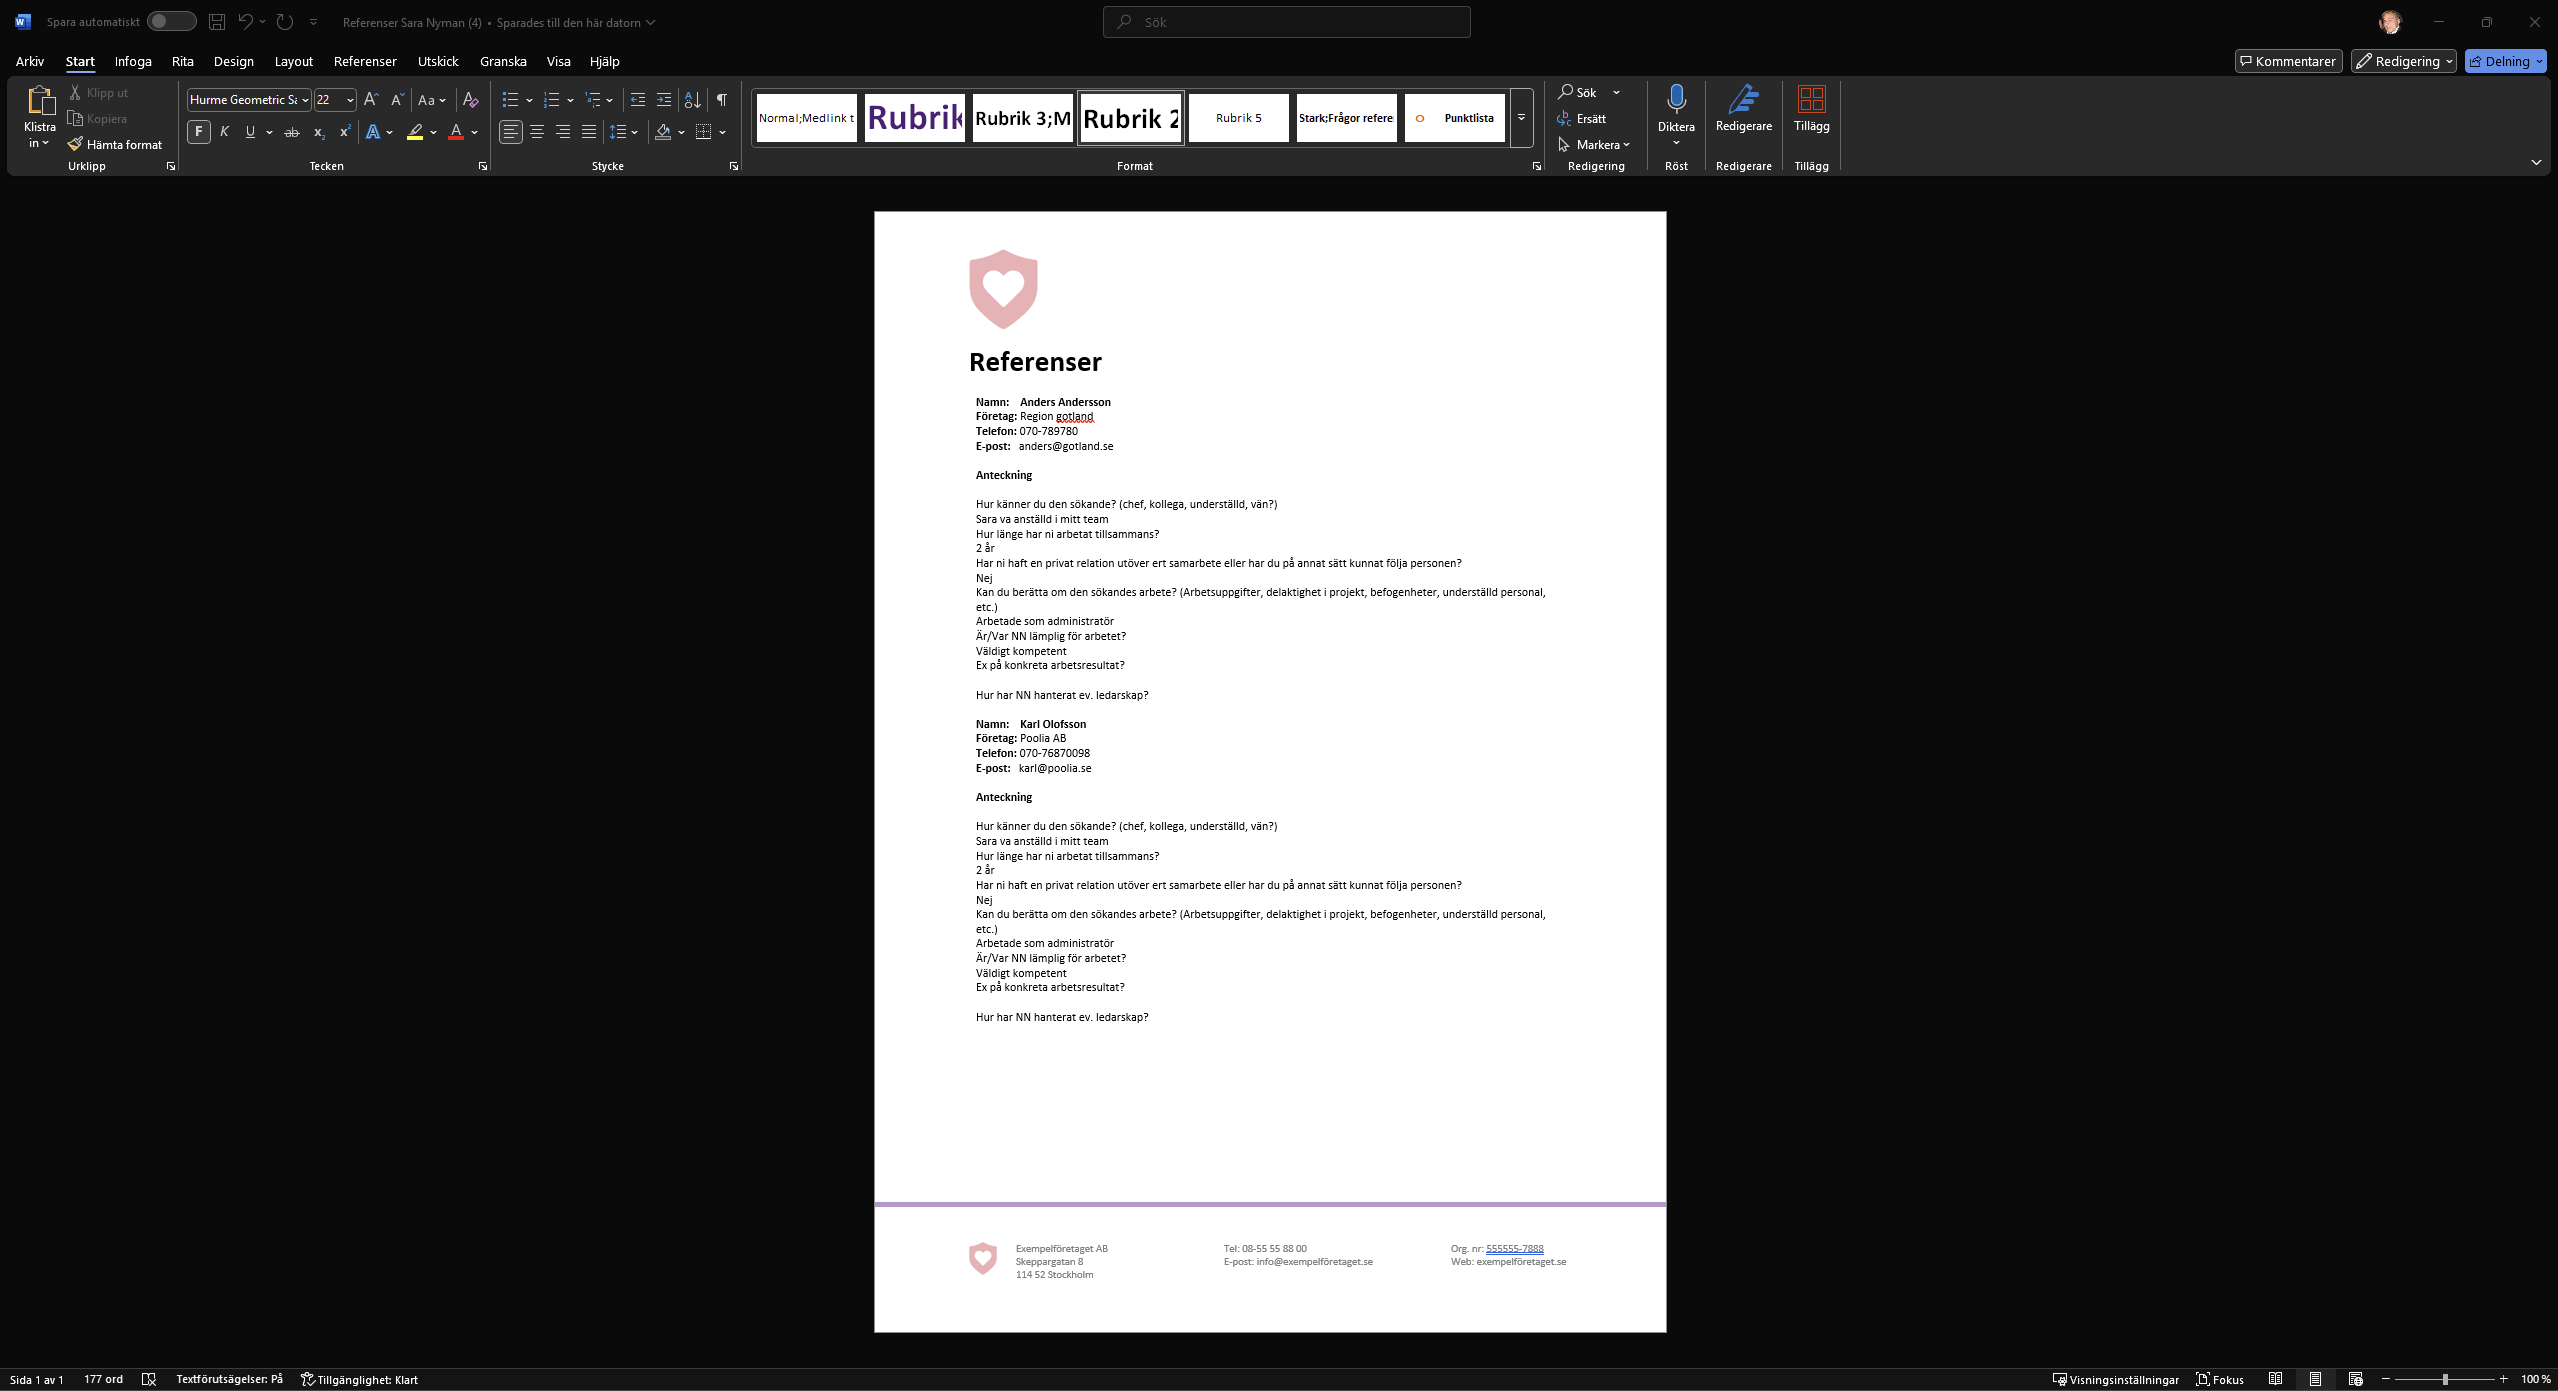Toggle show paragraph marks (¶) icon
This screenshot has height=1391, width=2558.
tap(721, 99)
